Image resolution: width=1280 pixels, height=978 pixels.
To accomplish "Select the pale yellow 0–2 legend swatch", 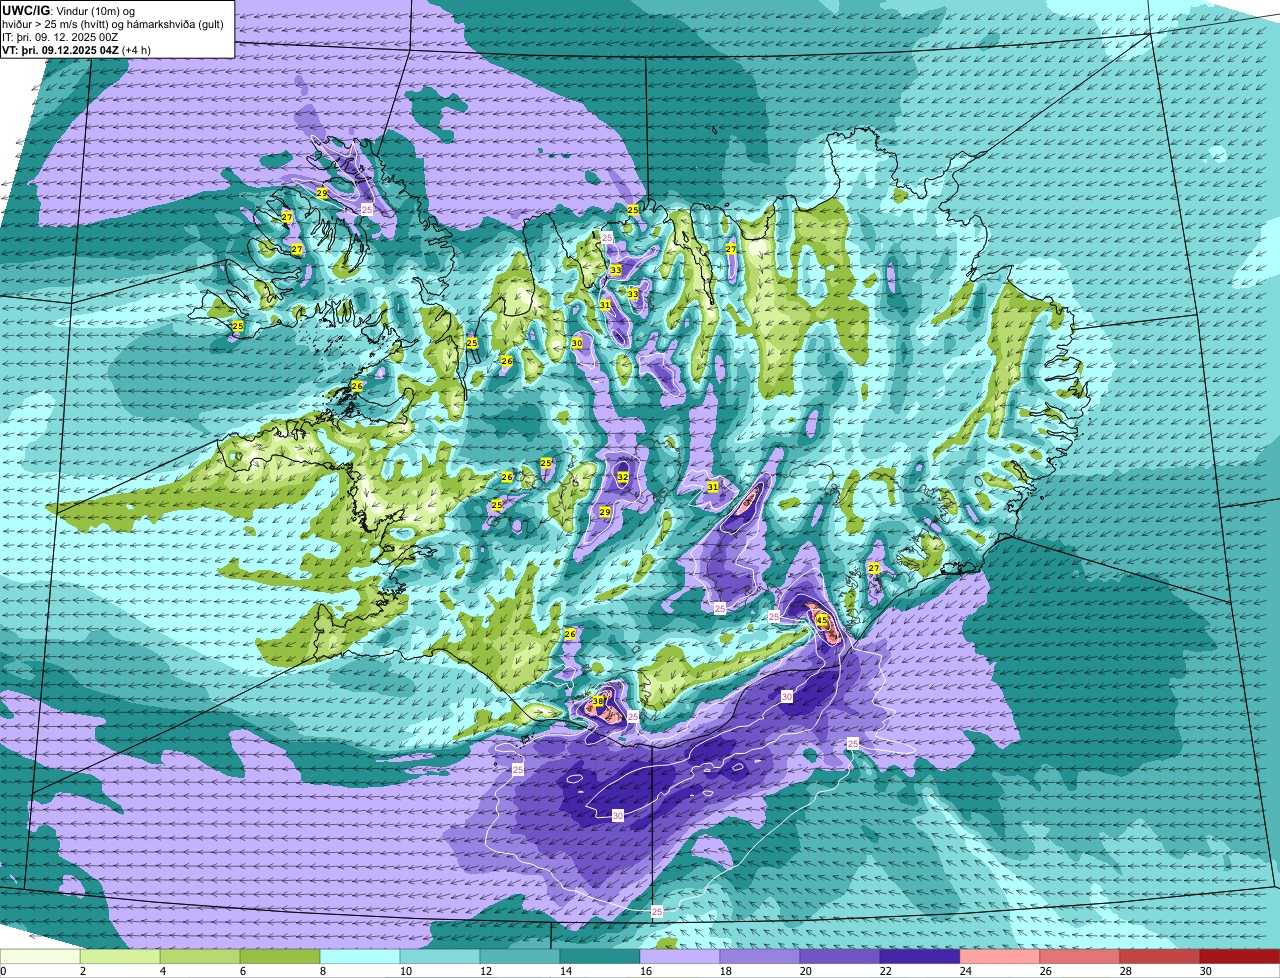I will [x=40, y=956].
